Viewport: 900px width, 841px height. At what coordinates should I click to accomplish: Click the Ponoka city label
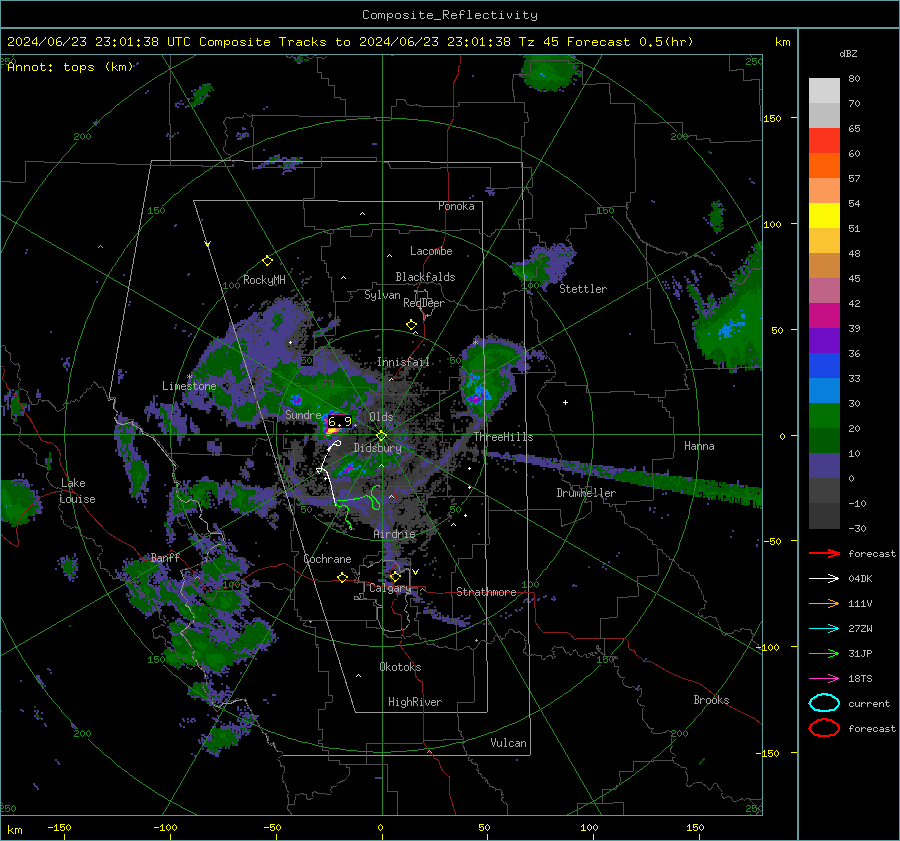(x=456, y=206)
